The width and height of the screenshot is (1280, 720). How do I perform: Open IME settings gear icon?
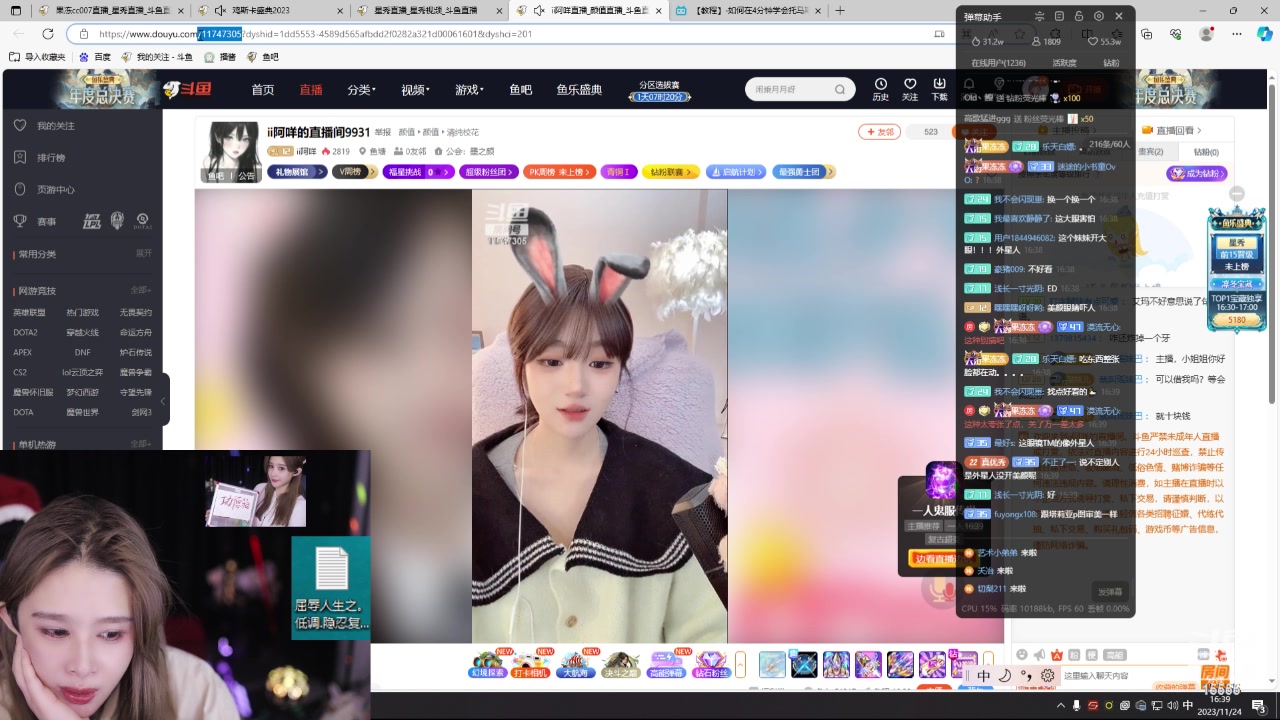click(1047, 676)
